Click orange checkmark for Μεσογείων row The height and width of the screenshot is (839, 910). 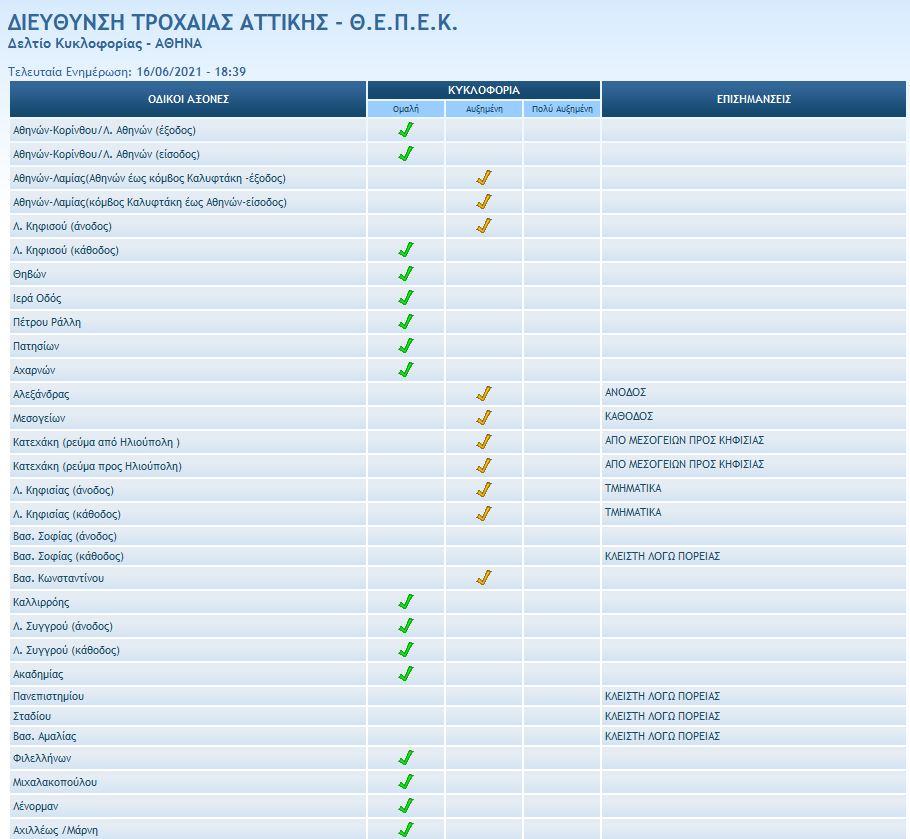tap(484, 418)
